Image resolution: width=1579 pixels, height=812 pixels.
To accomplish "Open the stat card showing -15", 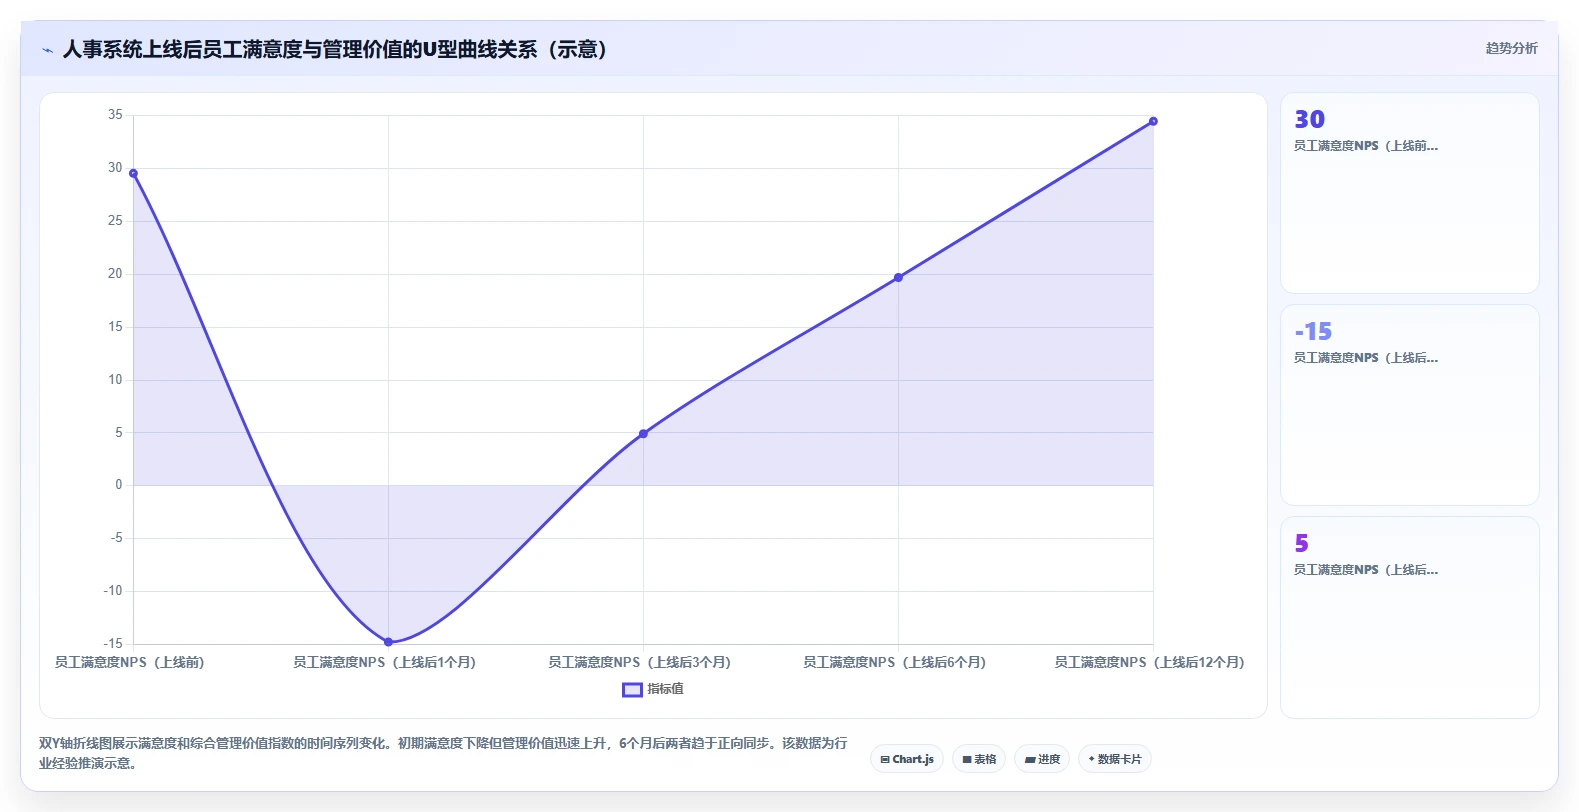I will [1410, 405].
